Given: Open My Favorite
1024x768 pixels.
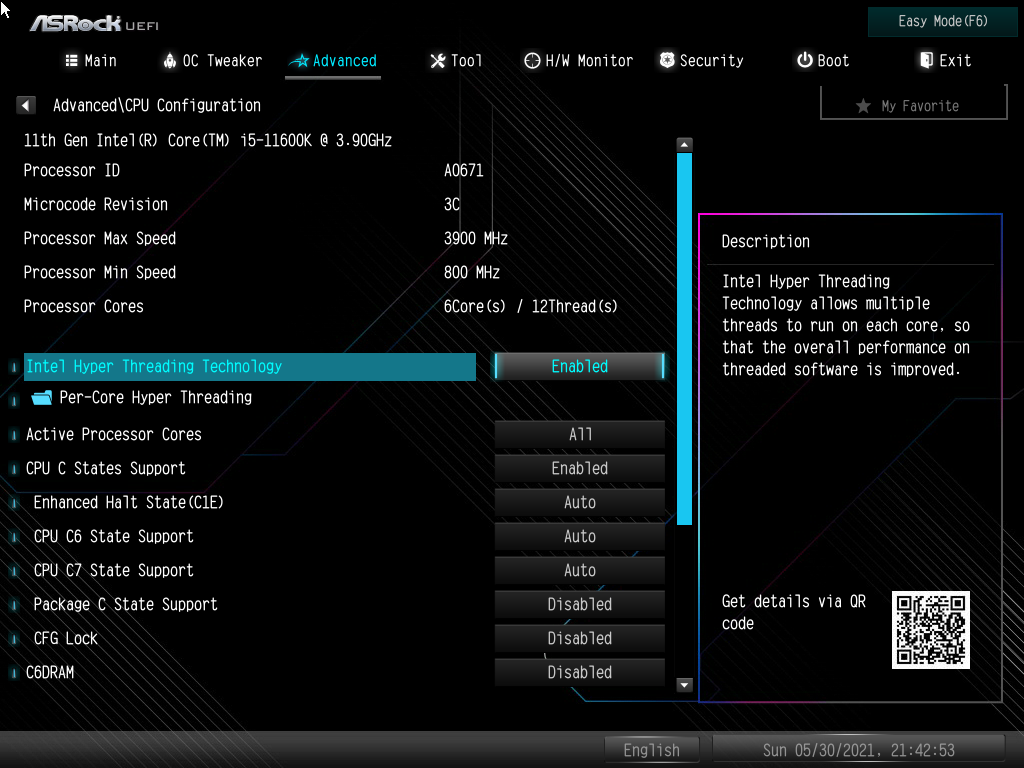Looking at the screenshot, I should click(x=913, y=103).
